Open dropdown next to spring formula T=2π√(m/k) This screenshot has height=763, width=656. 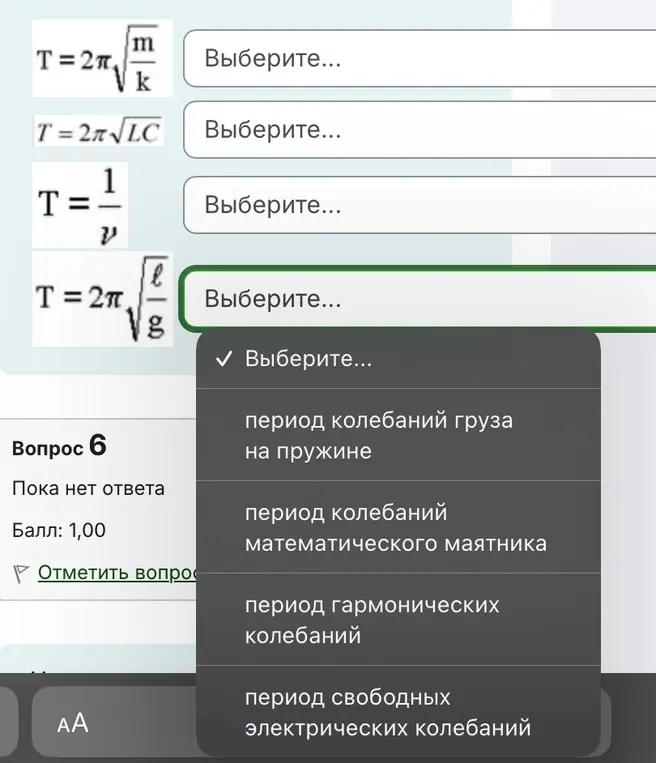point(419,58)
